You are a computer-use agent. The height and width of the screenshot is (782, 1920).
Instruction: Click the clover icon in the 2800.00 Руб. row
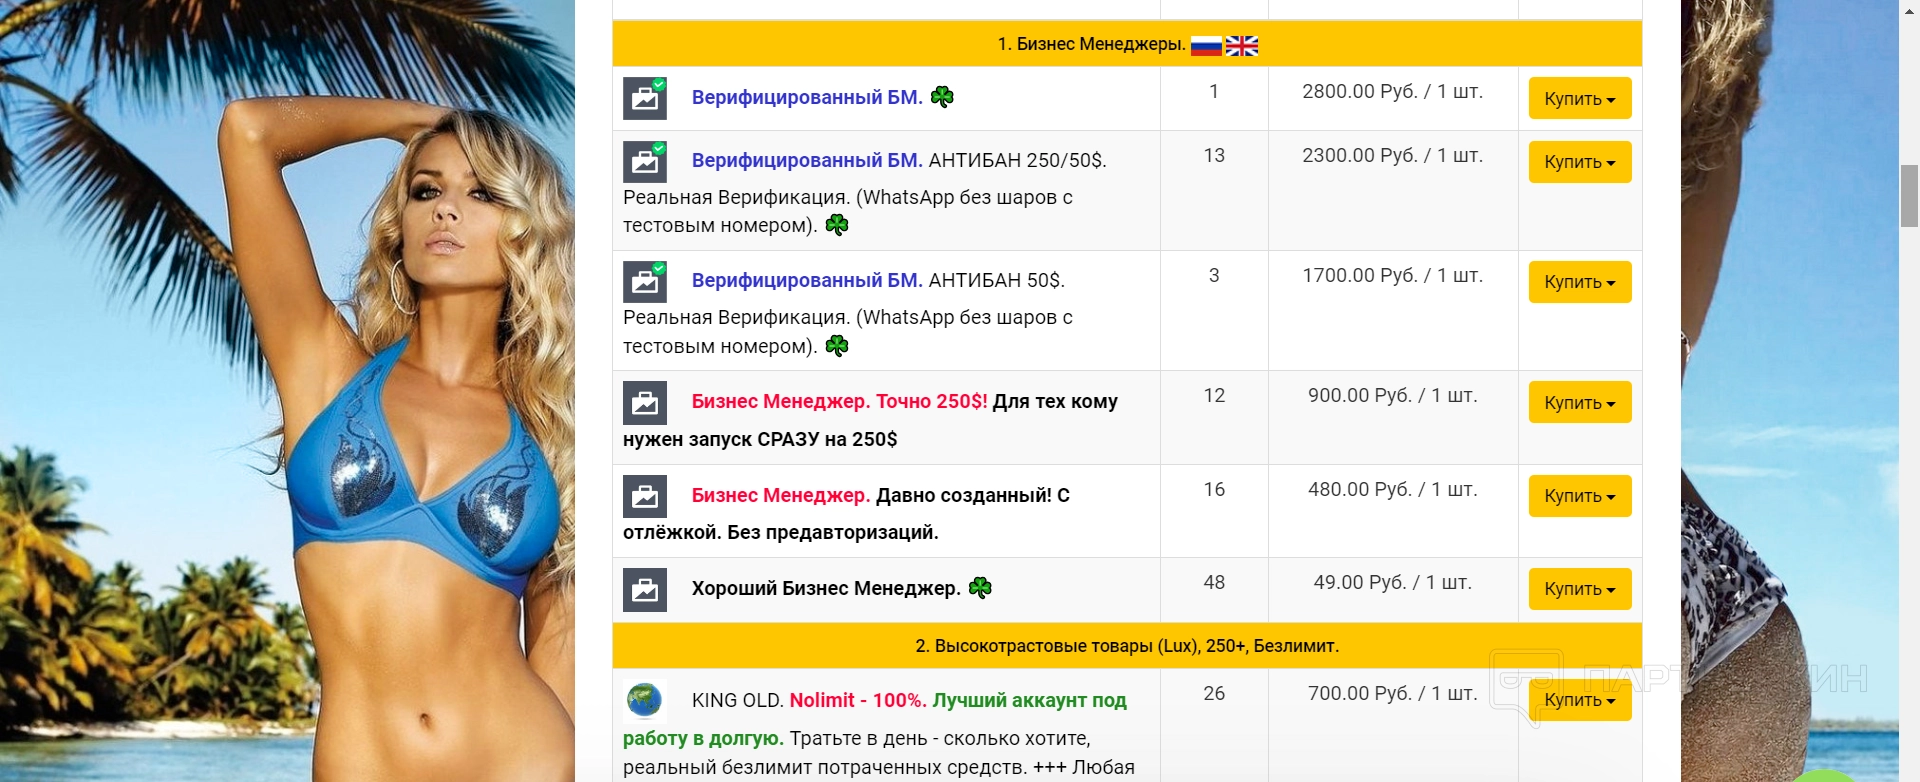pos(942,97)
